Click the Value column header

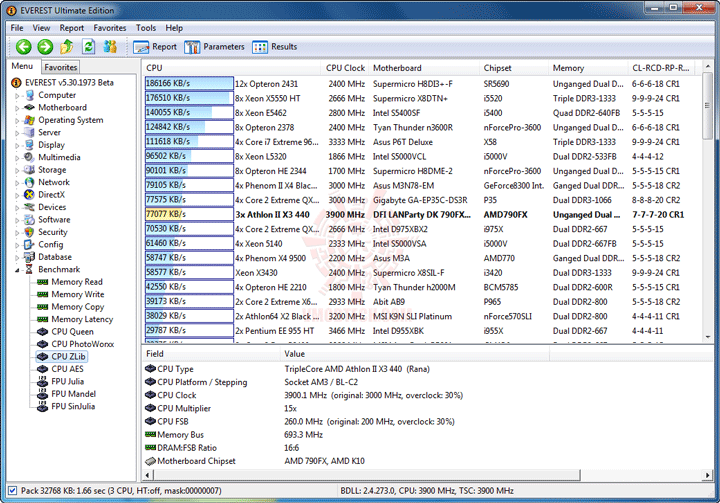tap(415, 354)
